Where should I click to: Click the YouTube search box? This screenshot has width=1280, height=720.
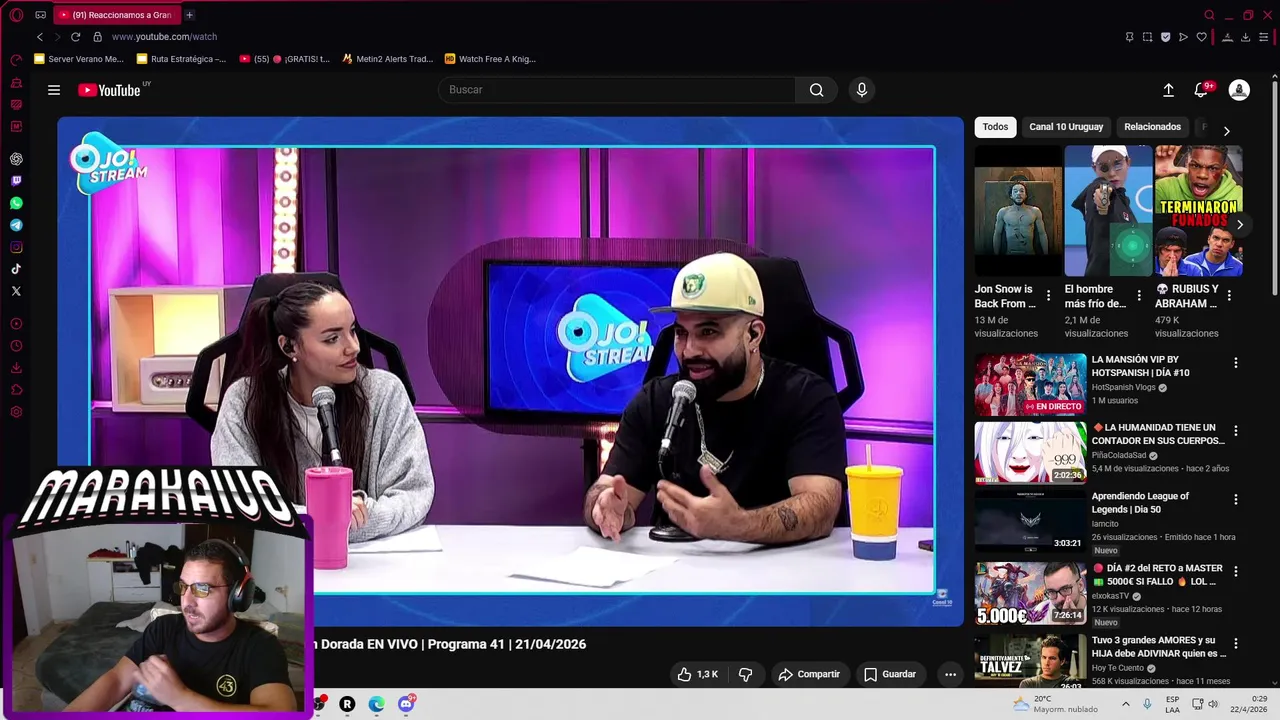tap(617, 90)
